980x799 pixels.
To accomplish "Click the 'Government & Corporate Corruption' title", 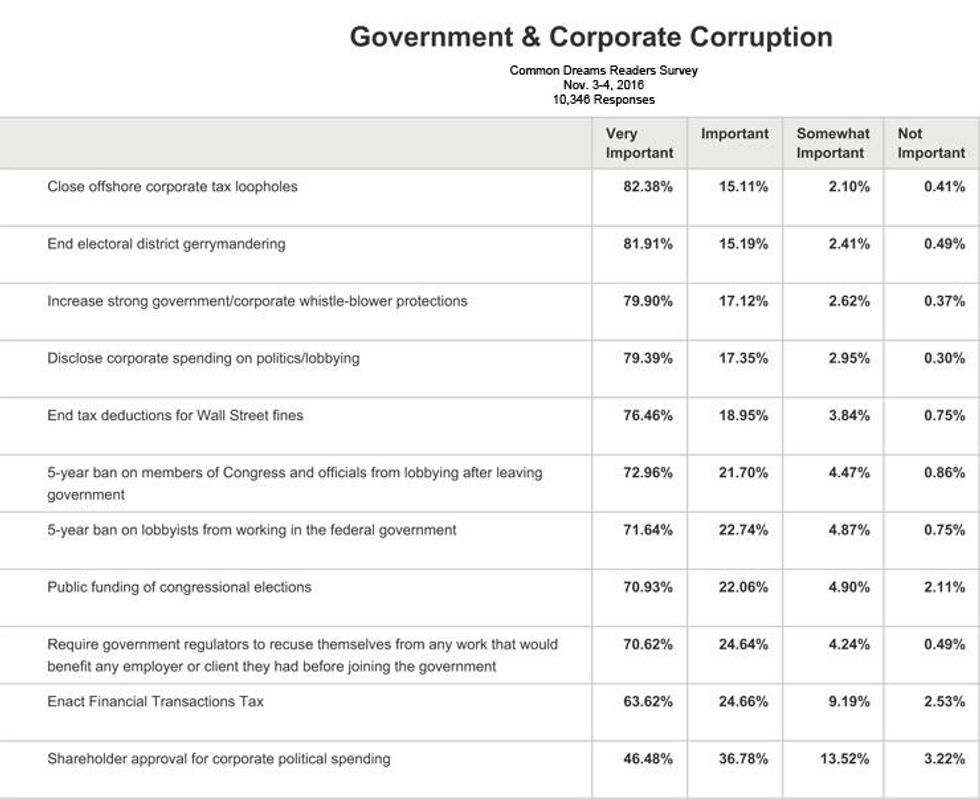I will click(590, 37).
